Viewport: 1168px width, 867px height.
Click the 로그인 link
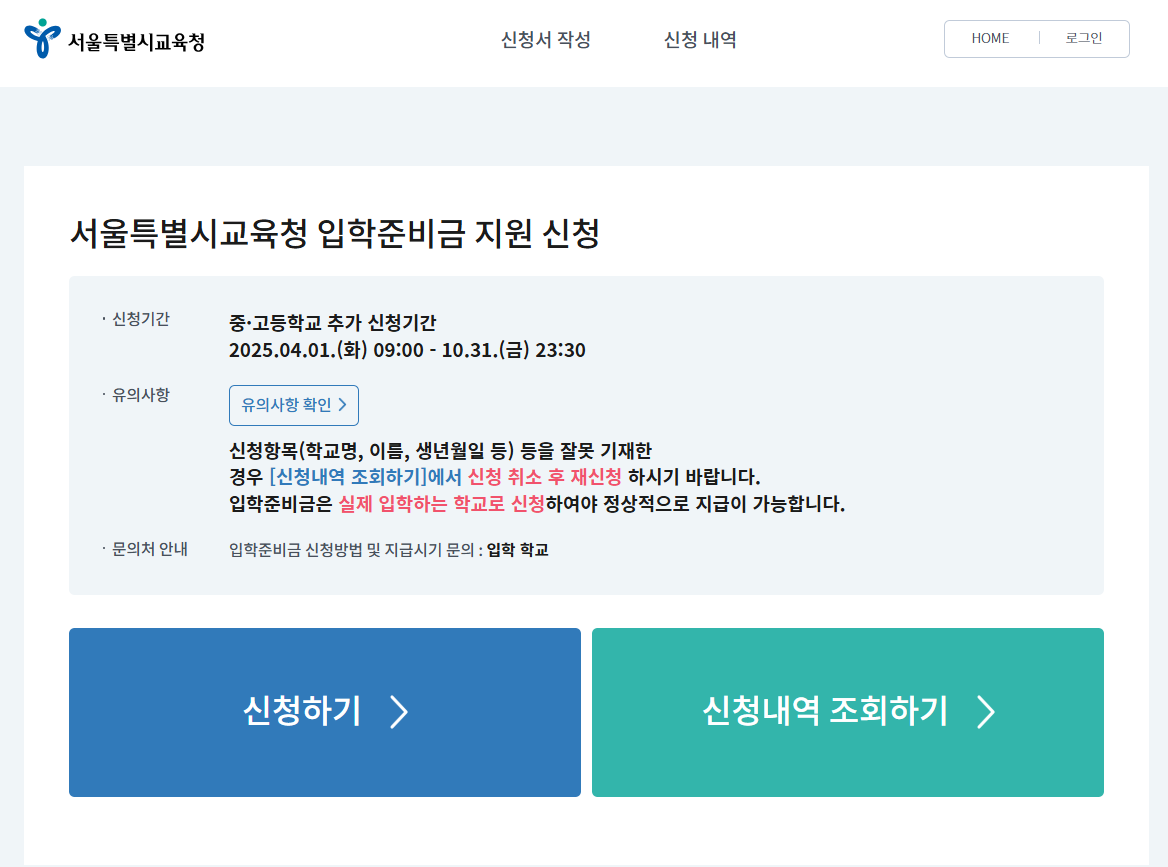1083,38
